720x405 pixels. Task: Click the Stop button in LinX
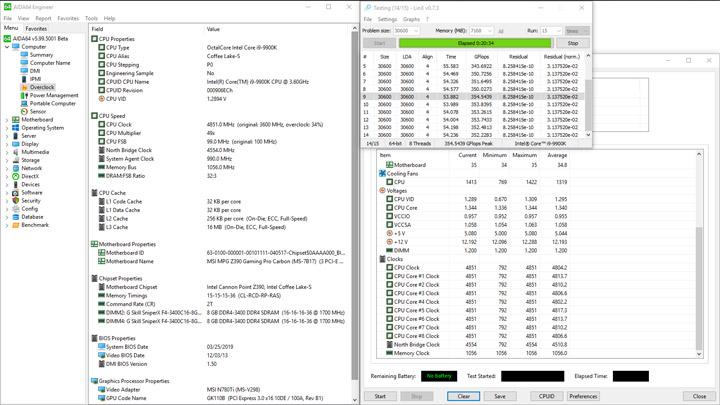click(573, 43)
